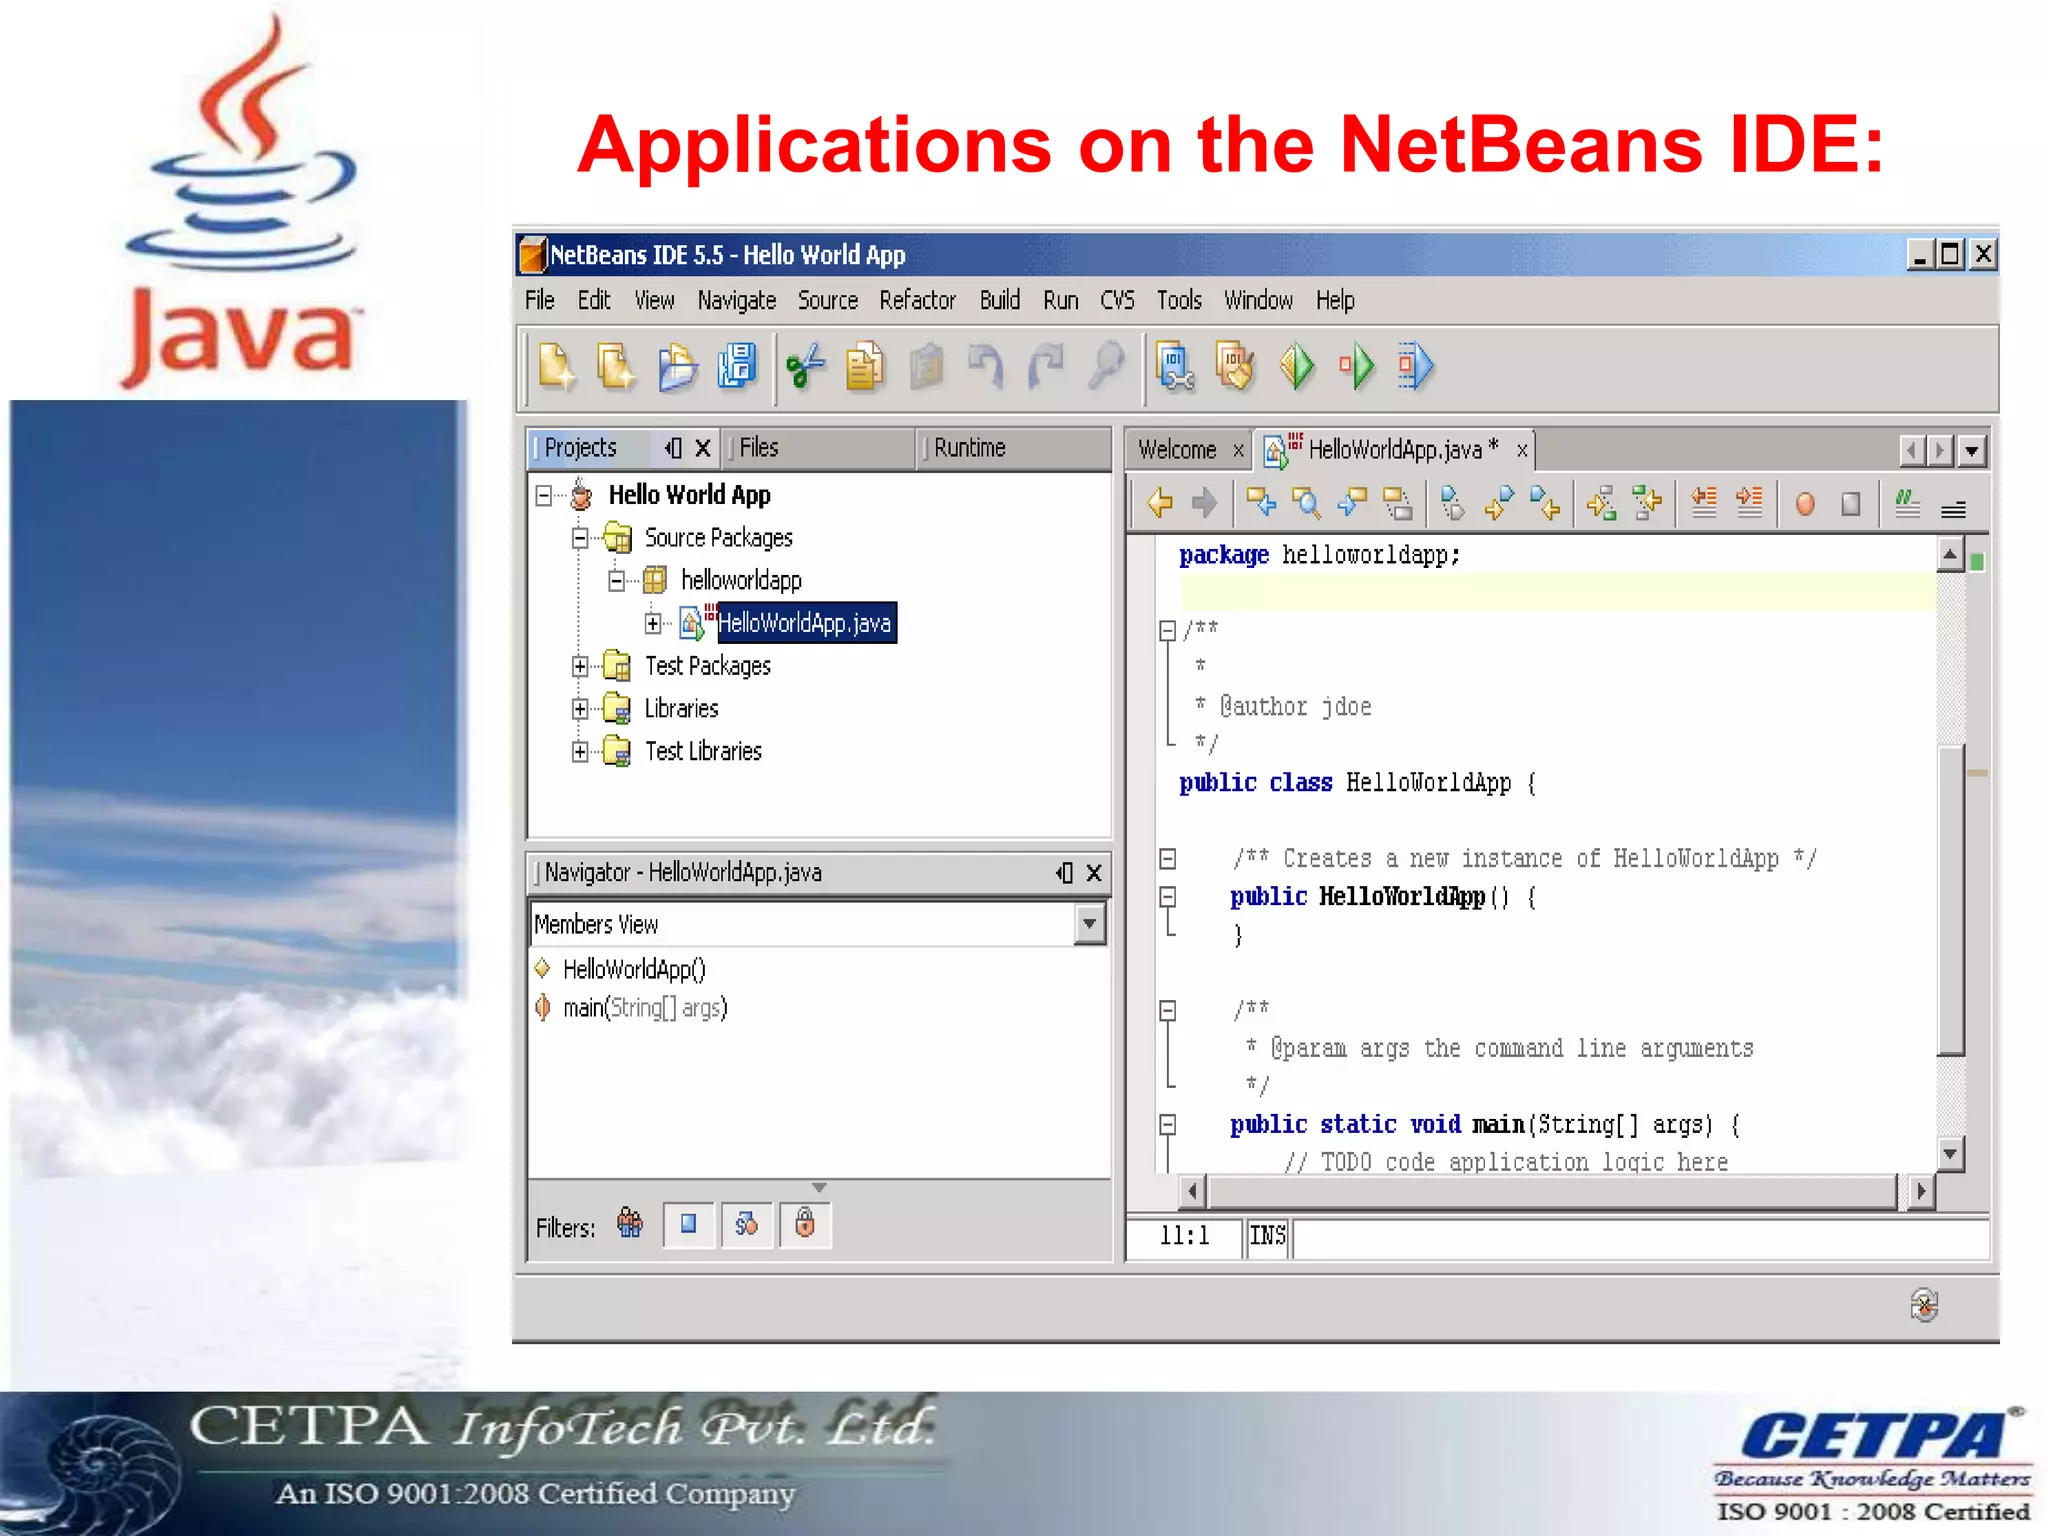Collapse the Hello World App project node
The width and height of the screenshot is (2048, 1536).
tap(544, 496)
